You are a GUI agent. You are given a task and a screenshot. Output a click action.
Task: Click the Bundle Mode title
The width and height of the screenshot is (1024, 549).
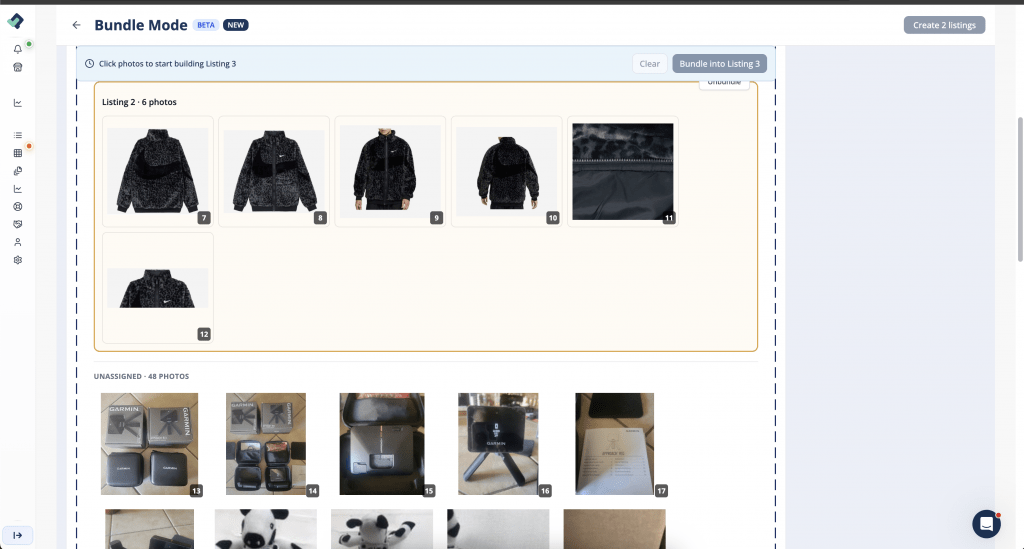[x=140, y=25]
